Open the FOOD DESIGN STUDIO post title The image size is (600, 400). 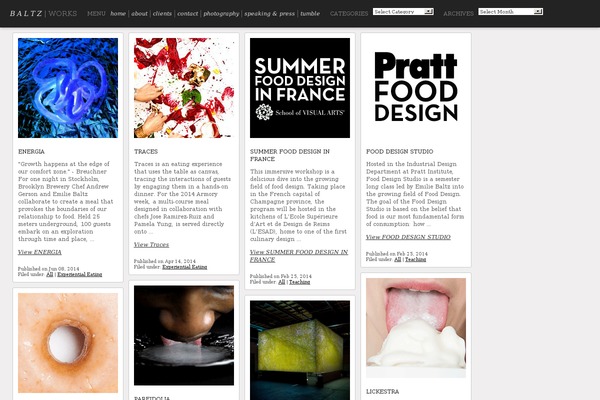[x=399, y=151]
